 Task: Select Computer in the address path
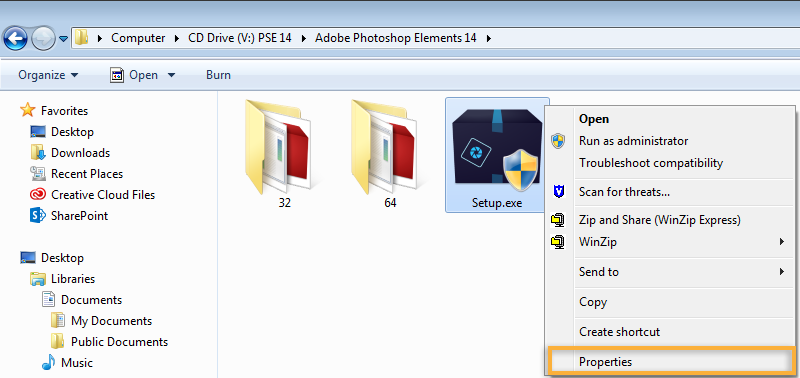coord(138,38)
